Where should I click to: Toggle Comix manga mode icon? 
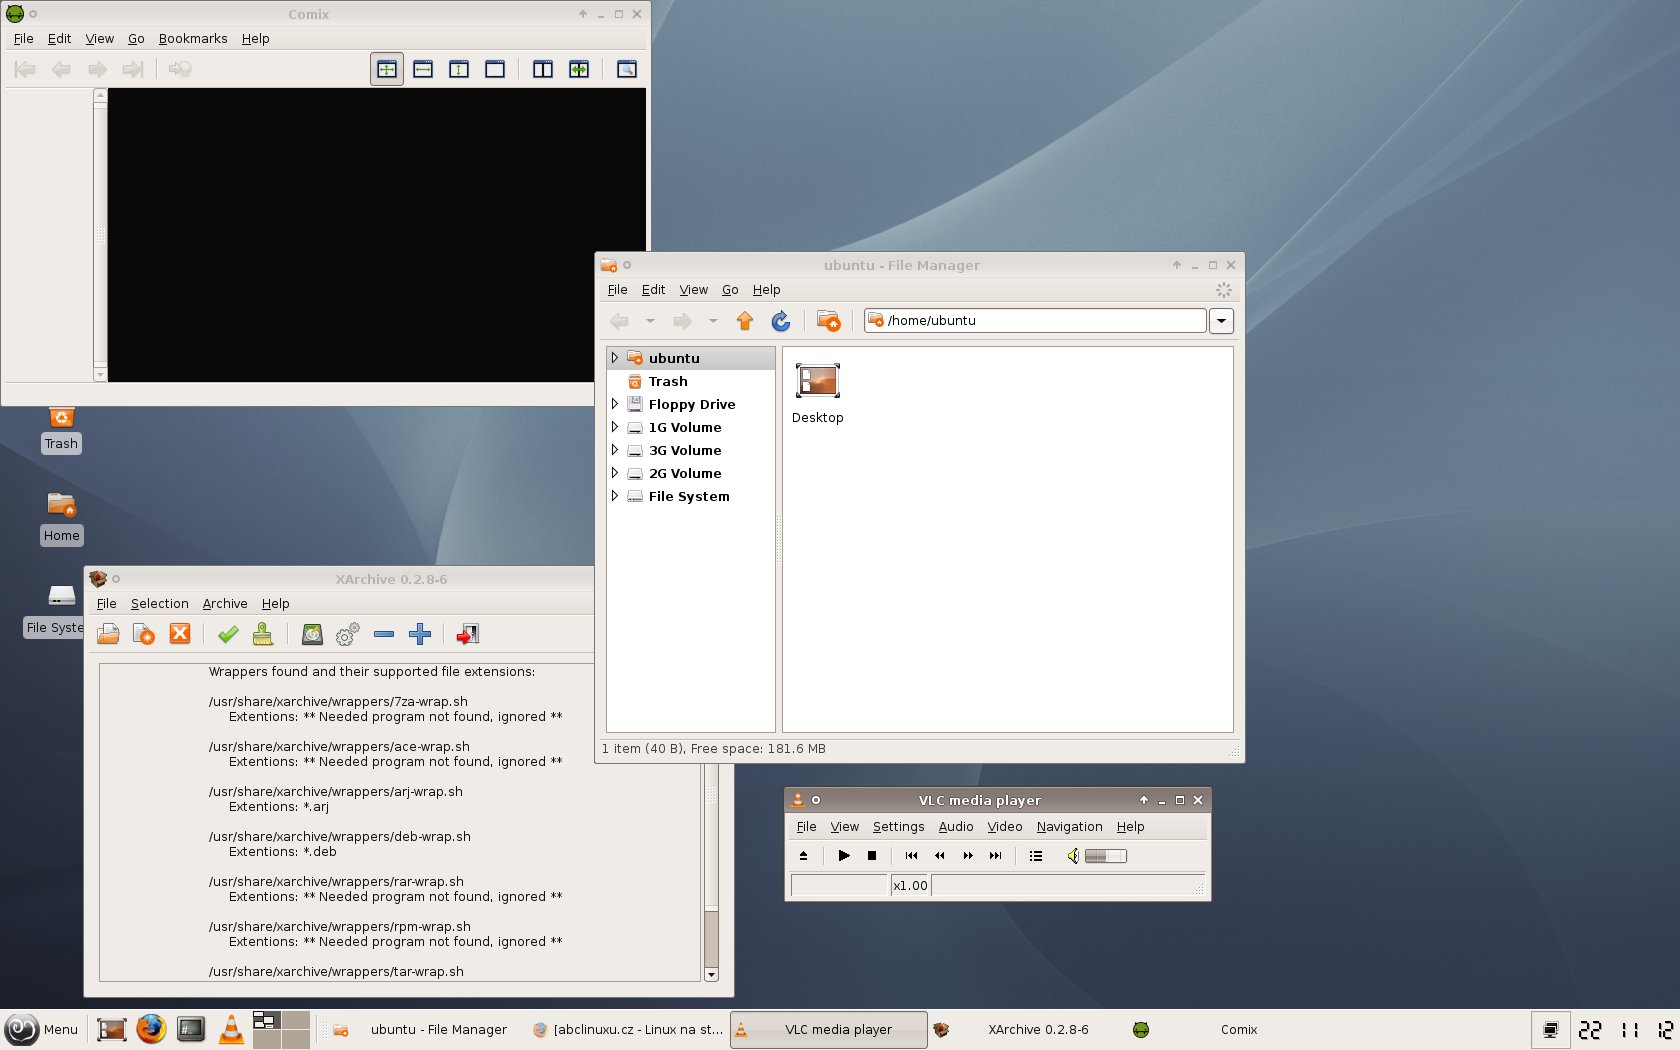[579, 69]
